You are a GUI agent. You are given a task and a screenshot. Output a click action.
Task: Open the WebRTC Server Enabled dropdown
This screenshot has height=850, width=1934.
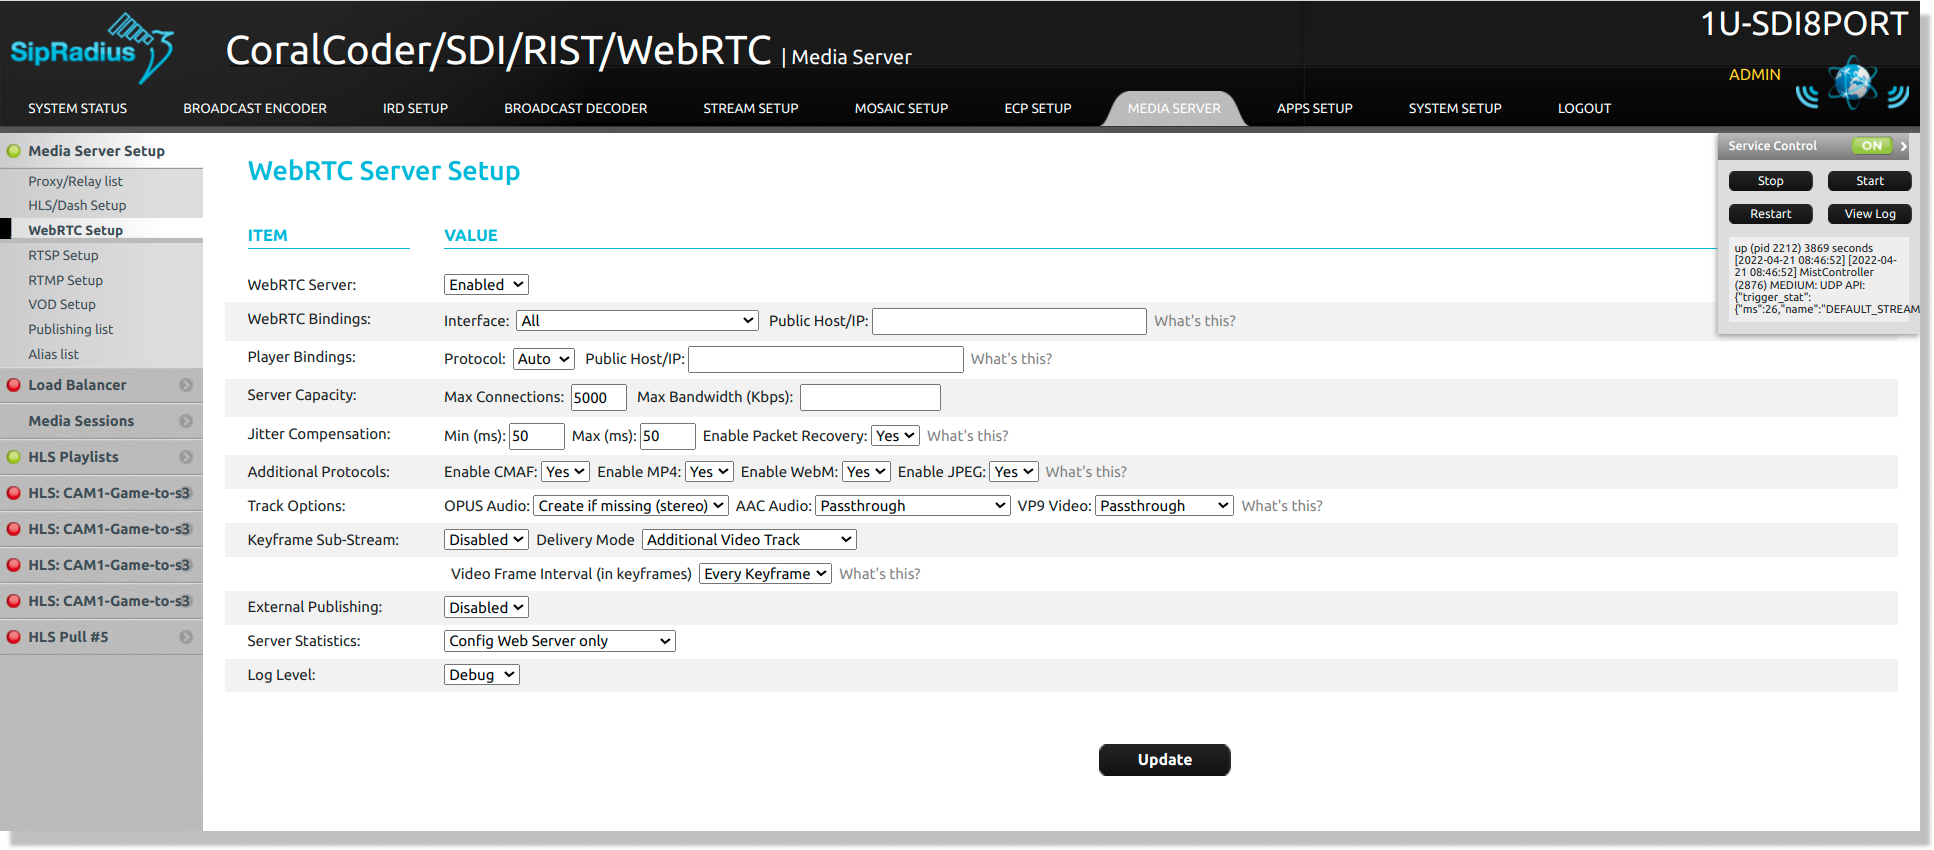[x=486, y=285]
